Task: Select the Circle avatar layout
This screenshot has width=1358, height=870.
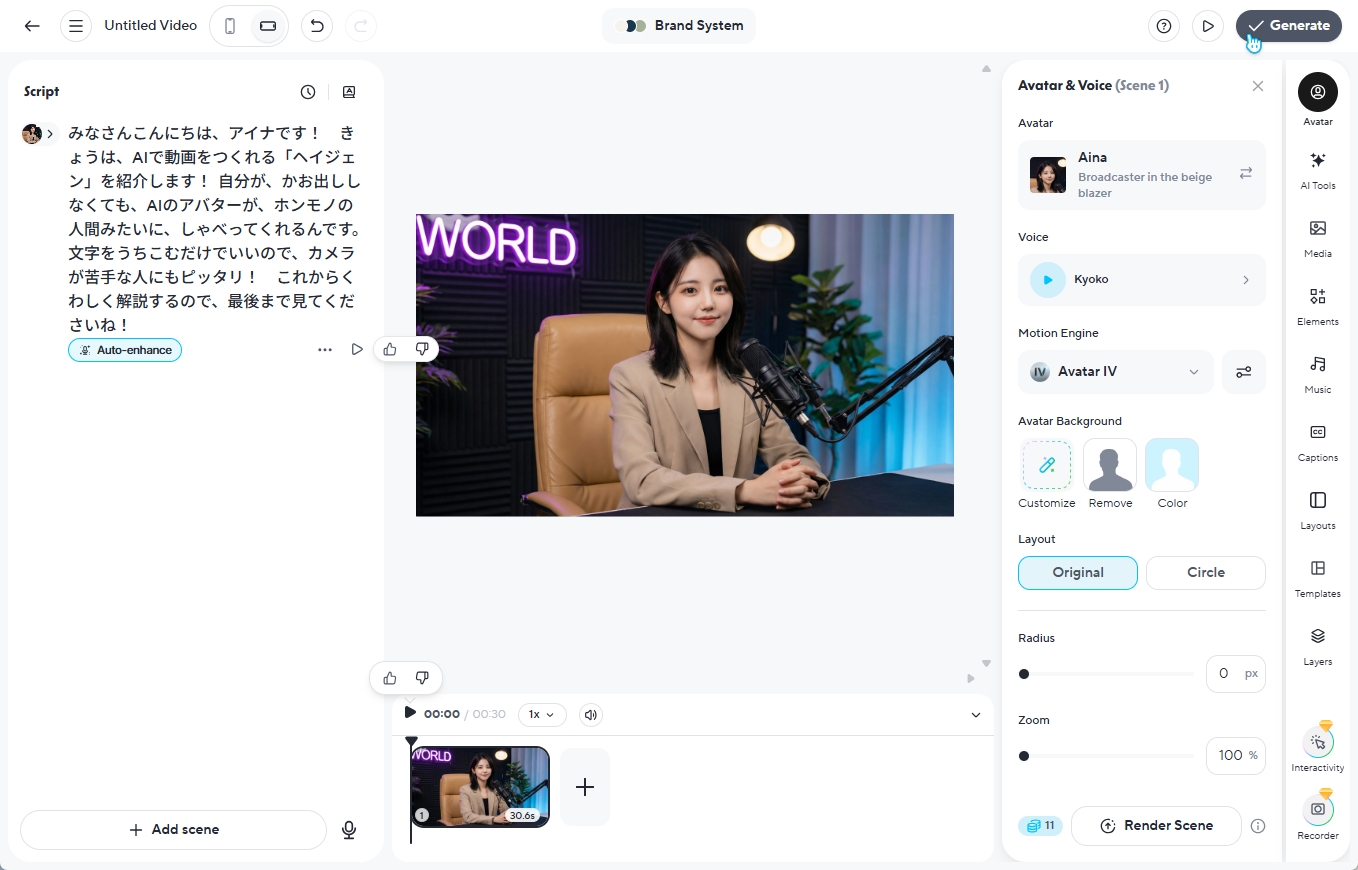Action: tap(1205, 572)
